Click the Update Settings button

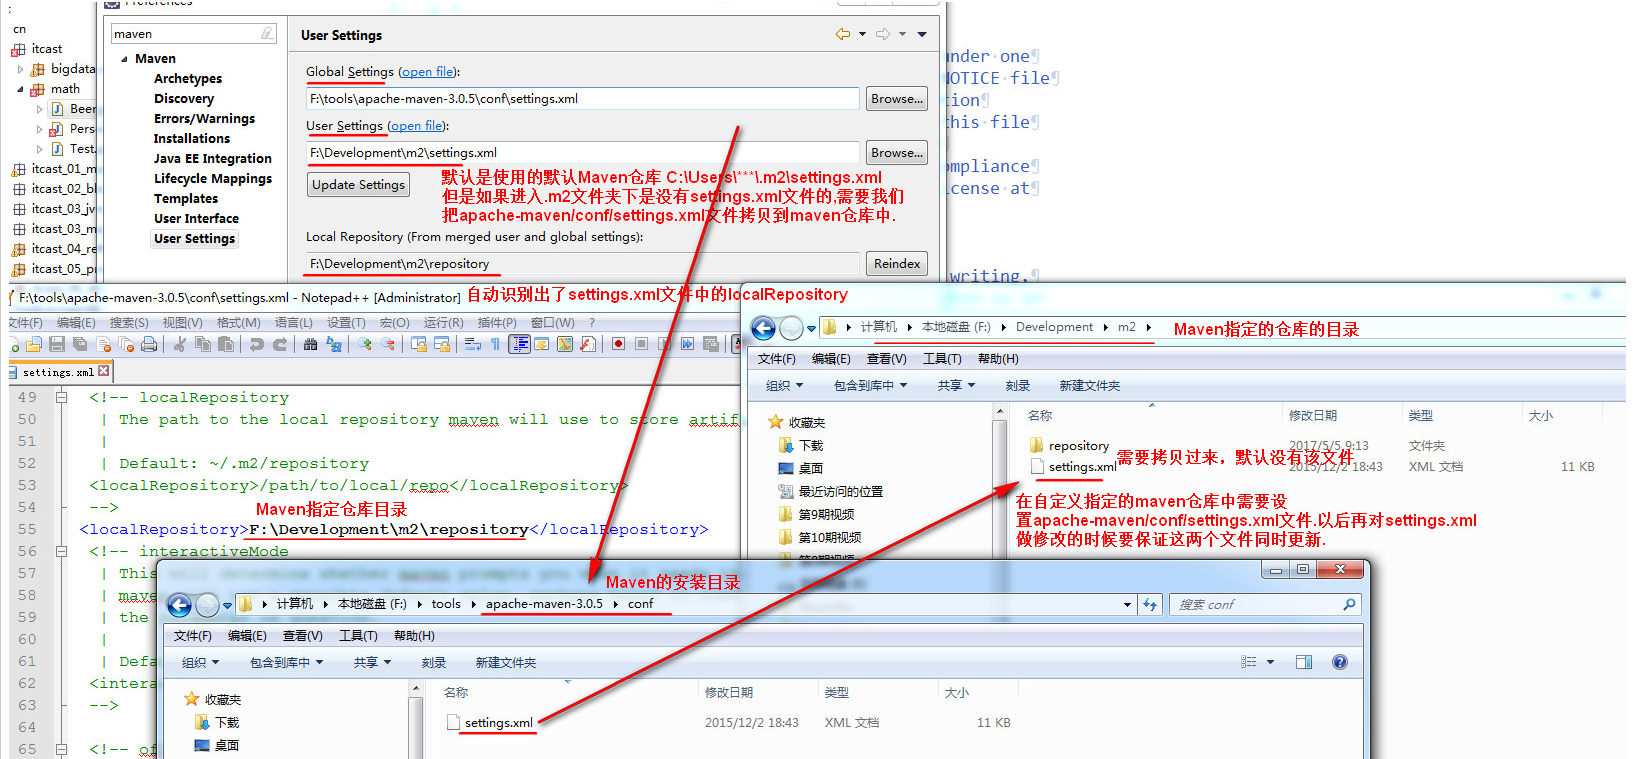pos(358,185)
